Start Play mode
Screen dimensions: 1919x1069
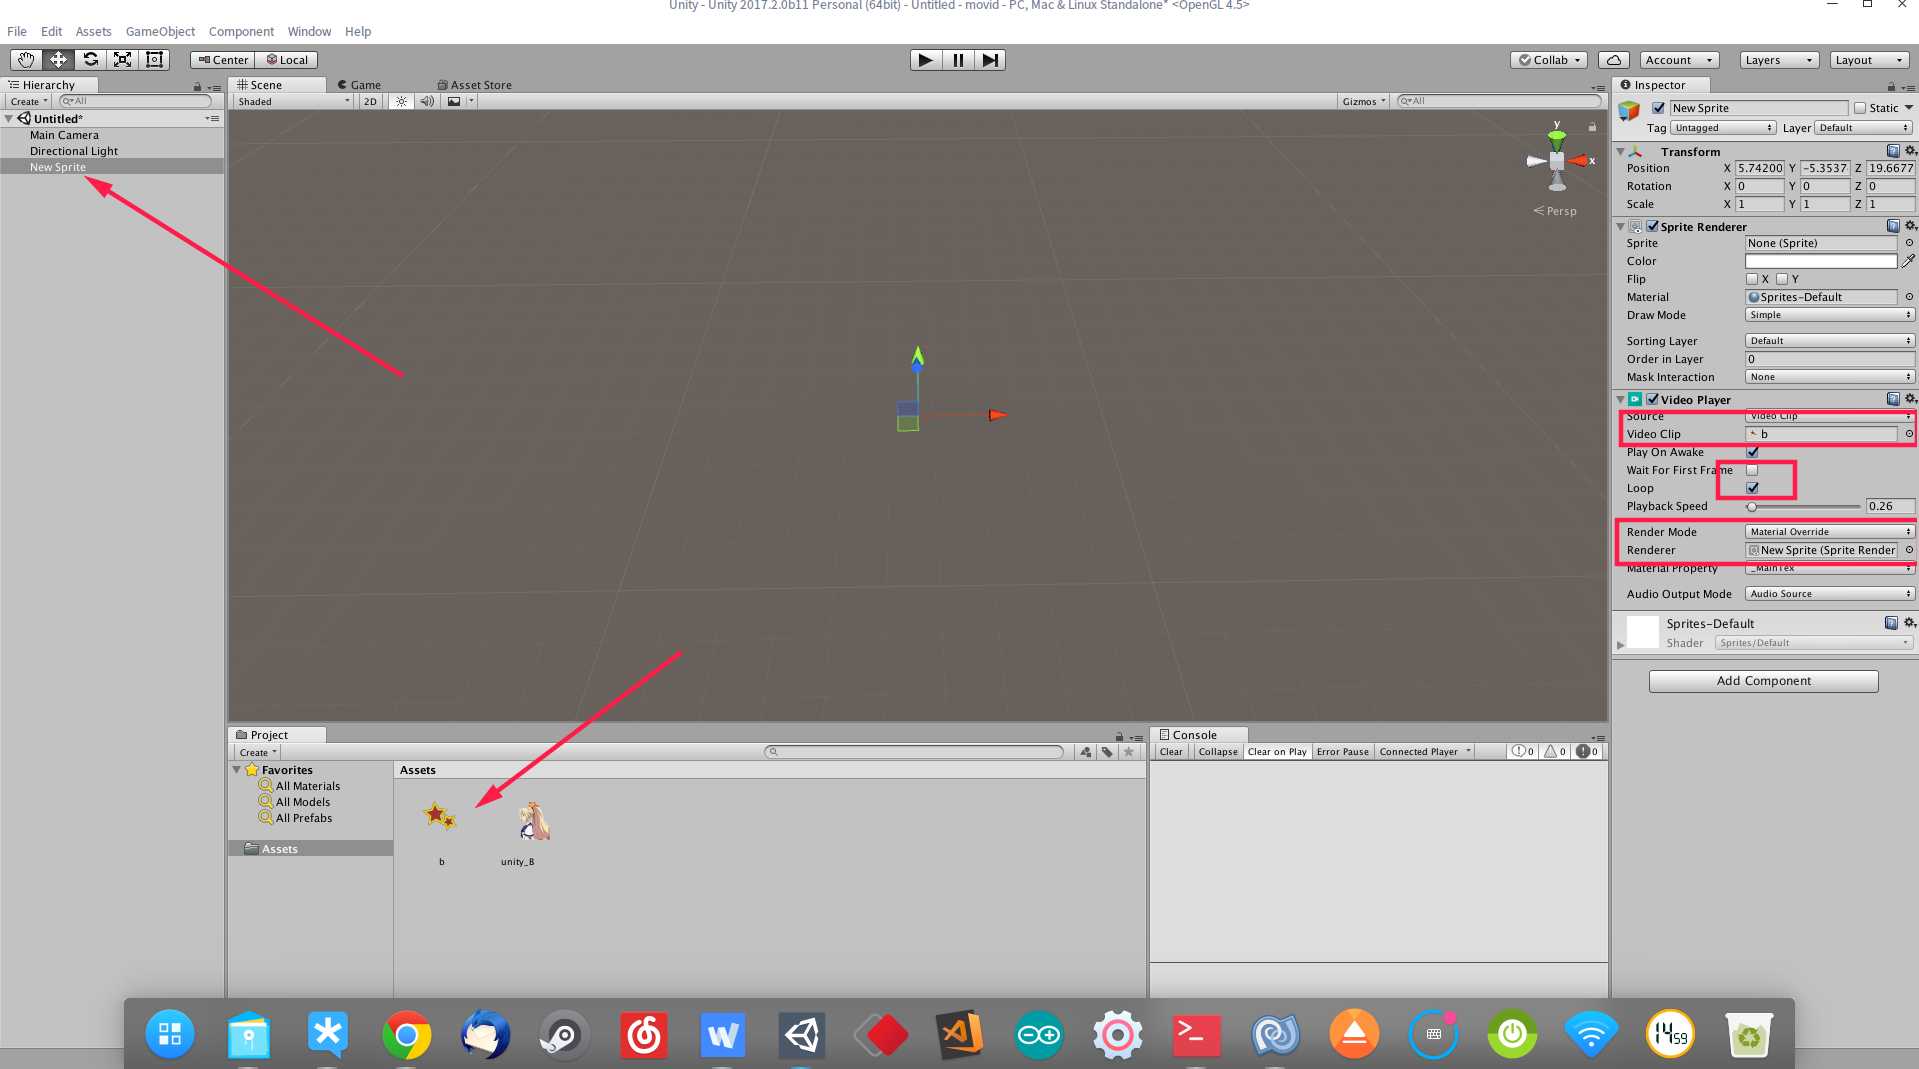(x=926, y=60)
